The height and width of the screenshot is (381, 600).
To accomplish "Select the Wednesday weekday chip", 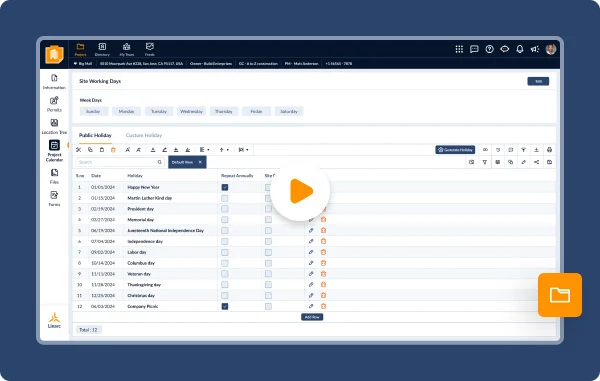I will coord(191,111).
